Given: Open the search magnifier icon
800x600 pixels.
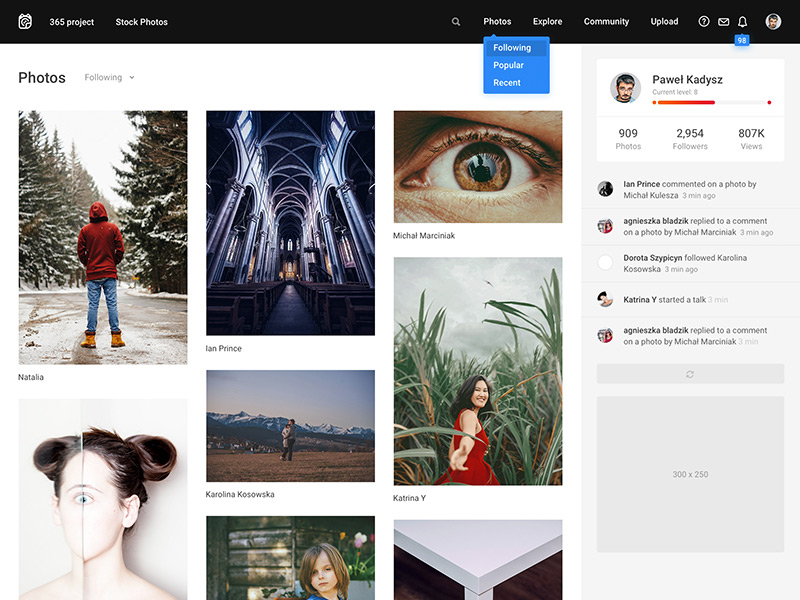Looking at the screenshot, I should pos(456,21).
